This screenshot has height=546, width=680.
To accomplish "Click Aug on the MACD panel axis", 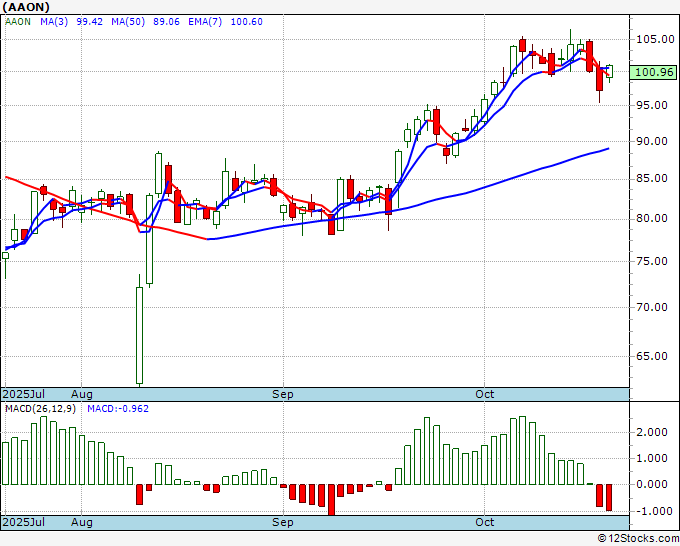I will 82,522.
